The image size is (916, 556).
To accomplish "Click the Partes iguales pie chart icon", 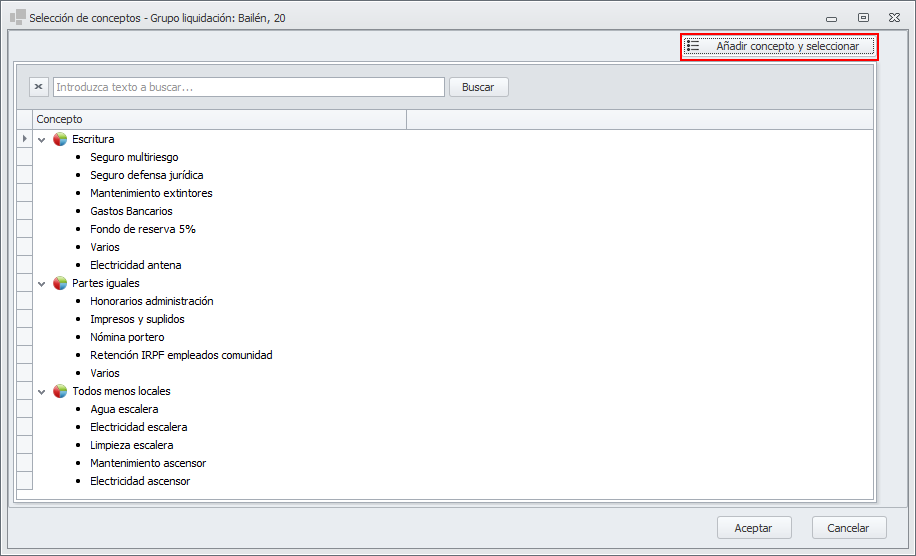I will pyautogui.click(x=60, y=283).
